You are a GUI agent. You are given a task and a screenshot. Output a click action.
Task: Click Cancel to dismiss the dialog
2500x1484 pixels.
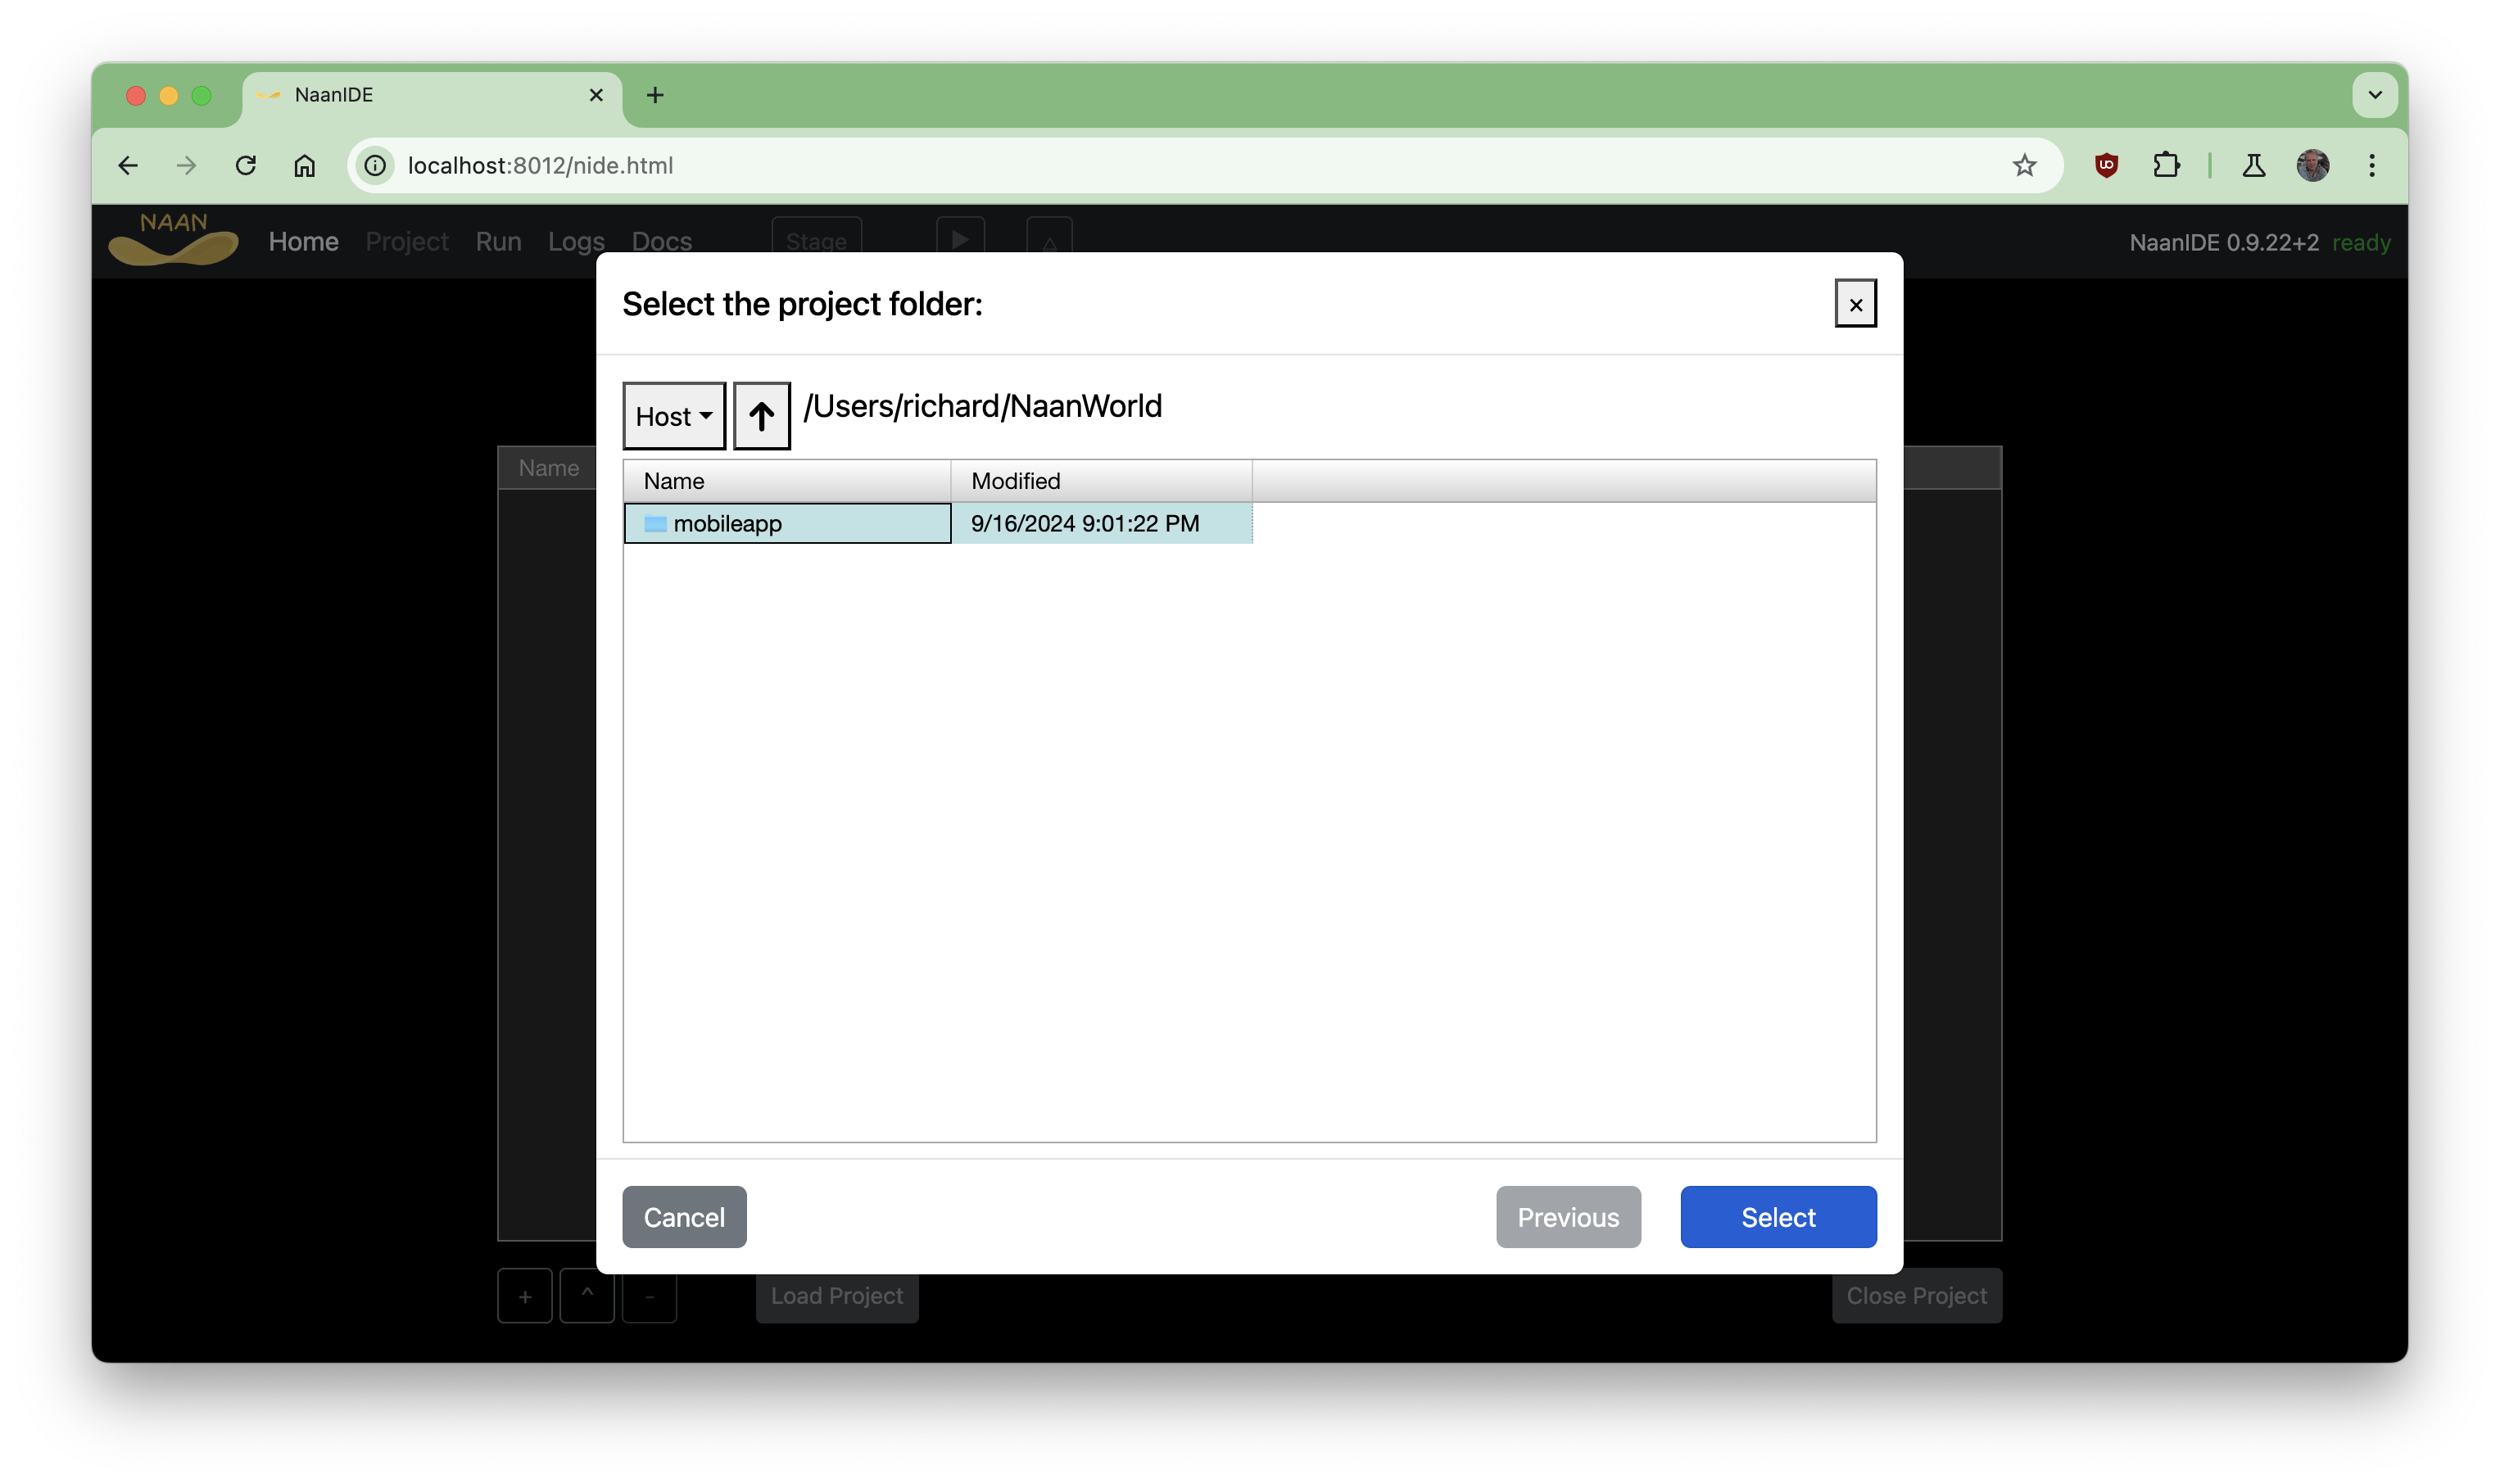(683, 1217)
